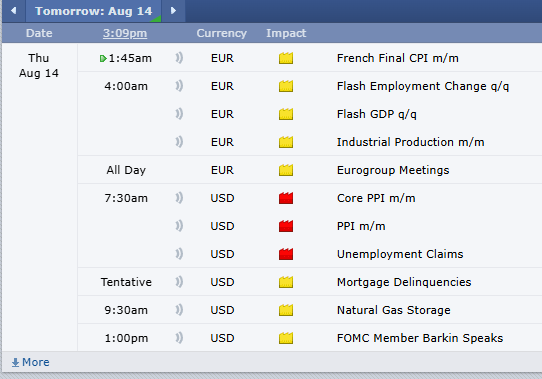Click yellow impact icon for Industrial Production m/m
542x379 pixels.
pyautogui.click(x=286, y=142)
